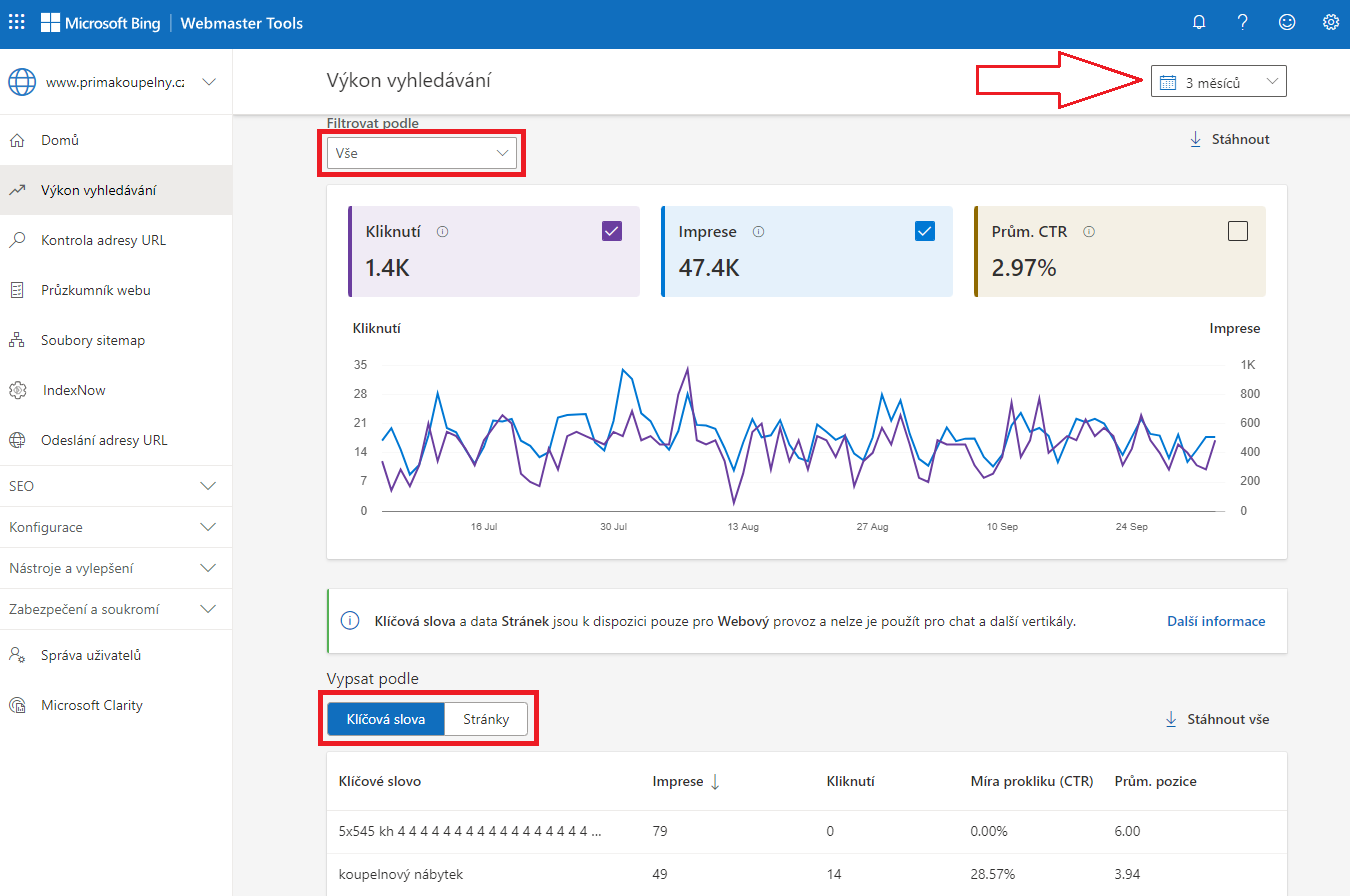1350x896 pixels.
Task: Click the koupelnový nábytek keyword row
Action: pyautogui.click(x=806, y=874)
